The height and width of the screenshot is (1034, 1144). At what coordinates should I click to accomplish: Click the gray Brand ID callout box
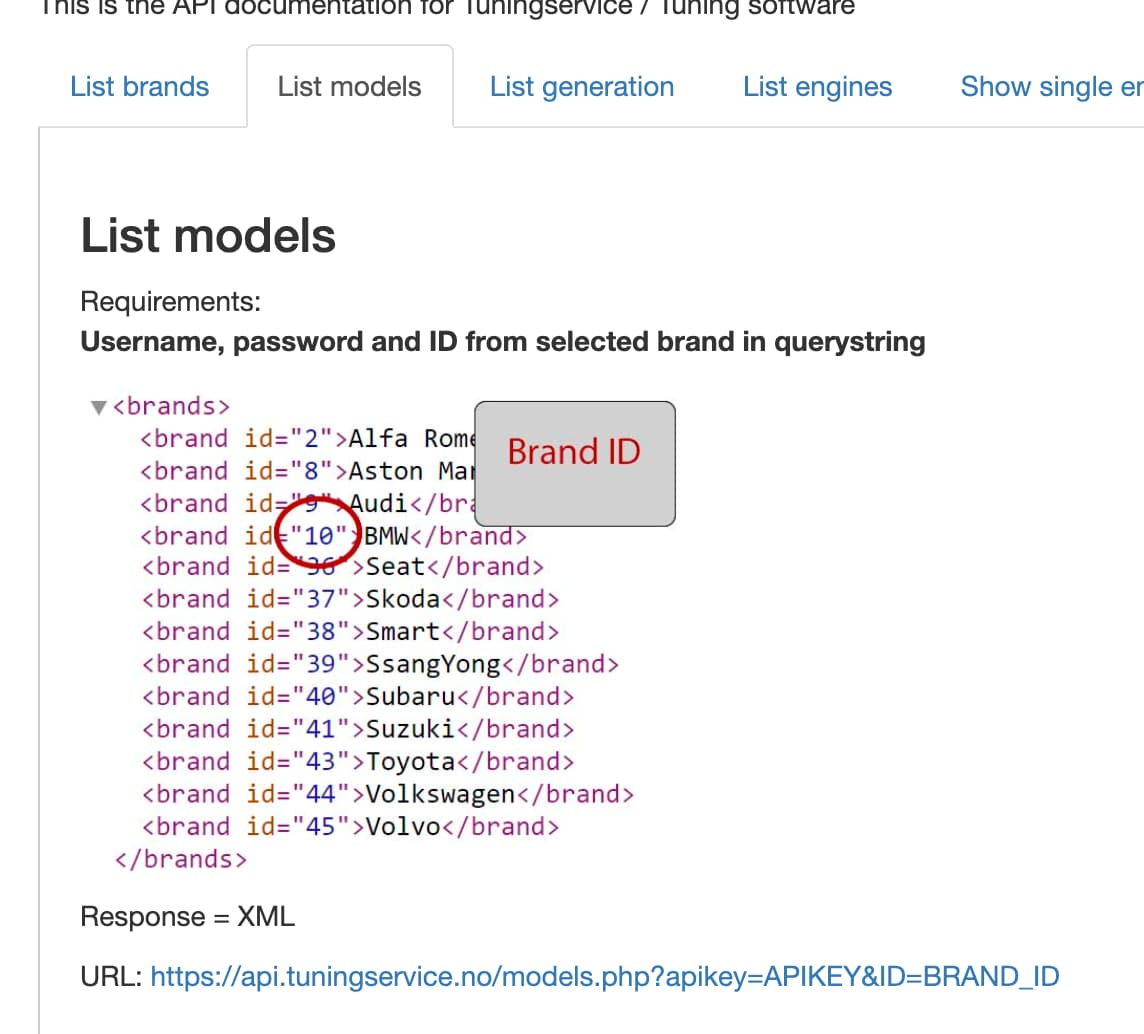click(x=574, y=462)
